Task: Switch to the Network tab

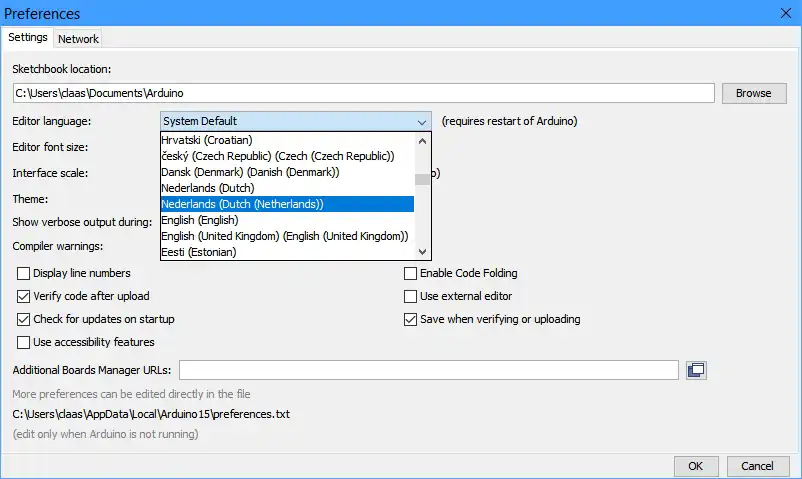Action: coord(78,39)
